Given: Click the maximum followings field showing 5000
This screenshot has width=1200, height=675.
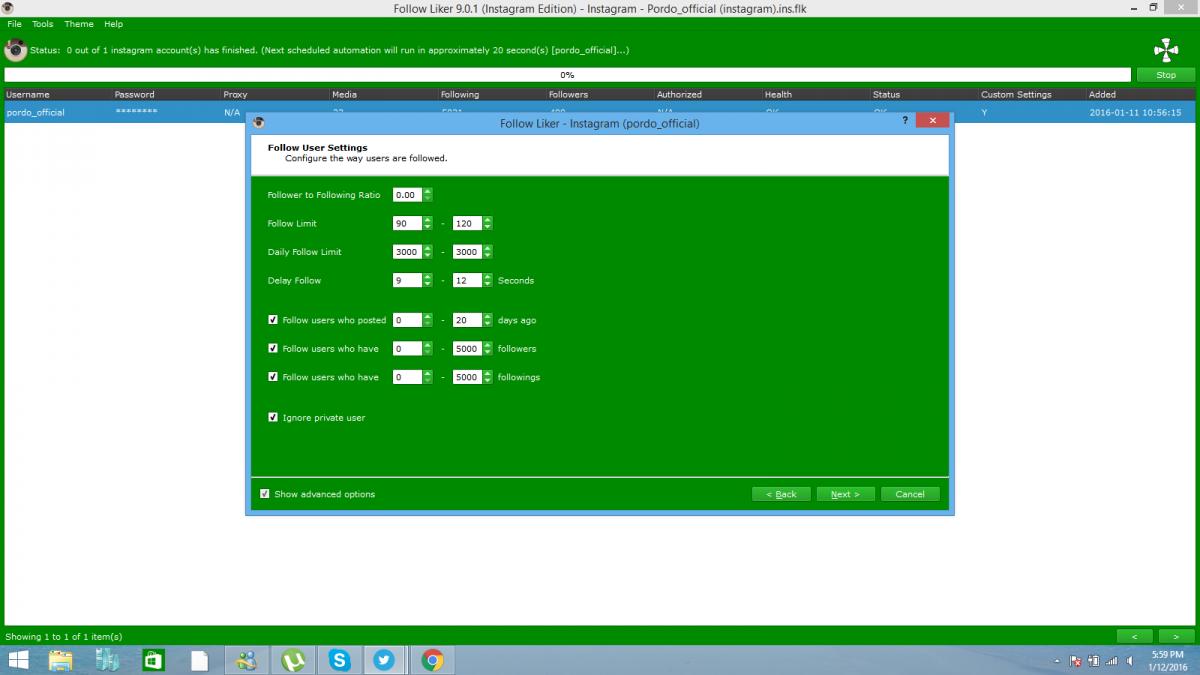Looking at the screenshot, I should [468, 377].
